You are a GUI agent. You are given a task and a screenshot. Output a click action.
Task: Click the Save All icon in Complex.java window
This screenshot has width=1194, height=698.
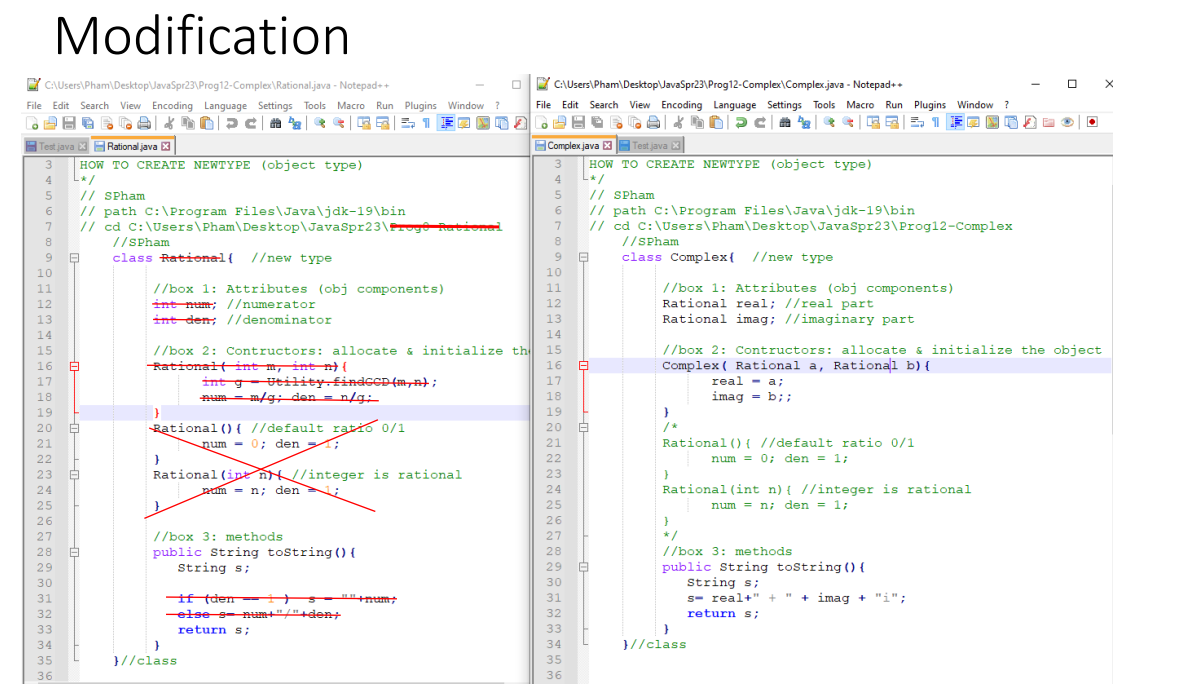595,122
